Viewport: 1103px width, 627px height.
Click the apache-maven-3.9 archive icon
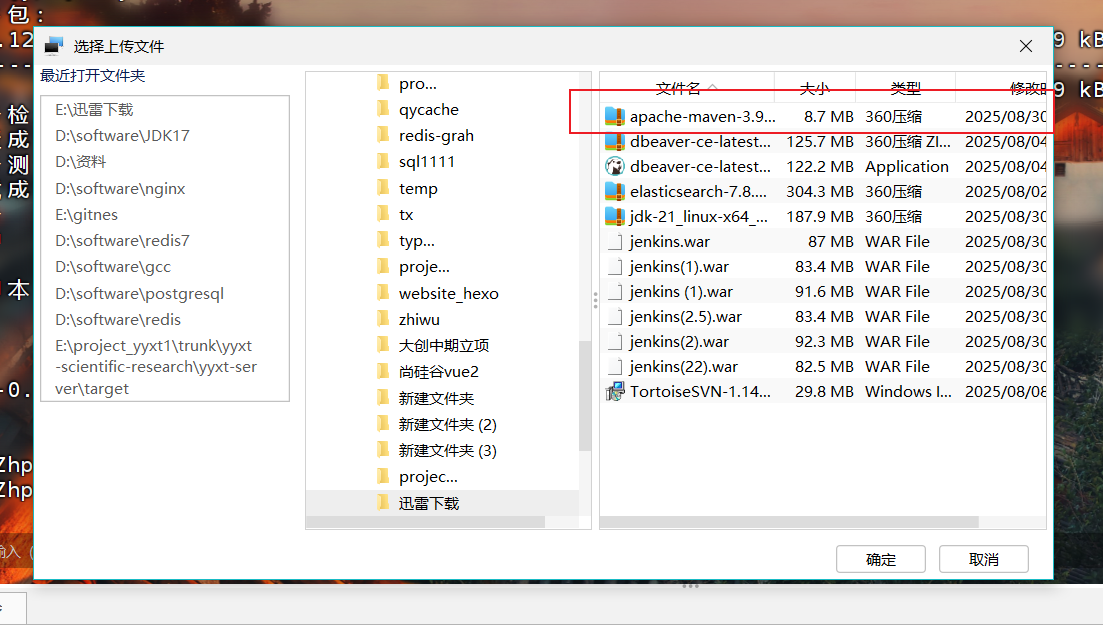tap(615, 117)
